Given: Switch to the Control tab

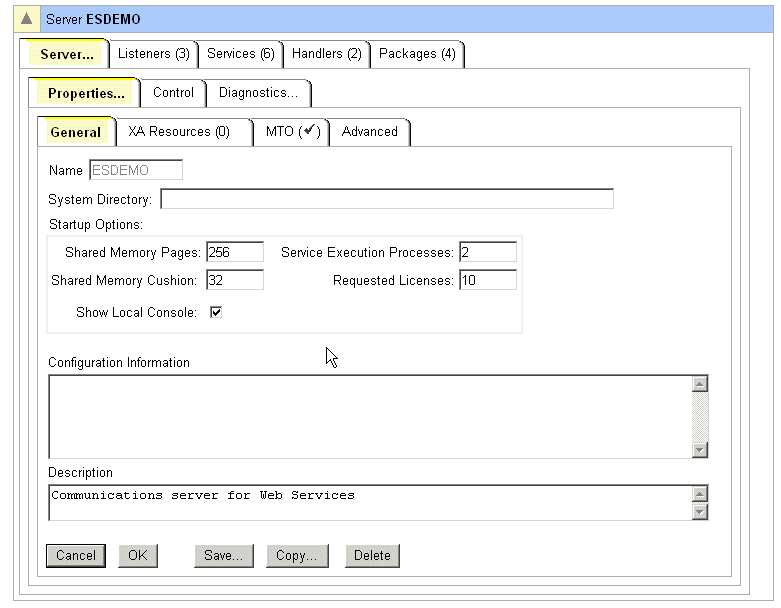Looking at the screenshot, I should pyautogui.click(x=173, y=93).
